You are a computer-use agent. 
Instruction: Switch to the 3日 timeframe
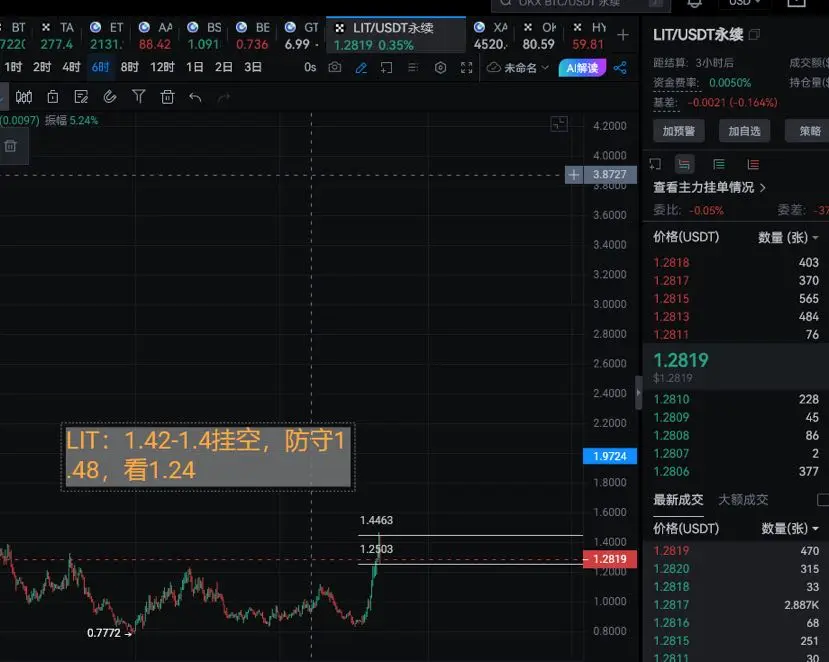click(x=253, y=67)
